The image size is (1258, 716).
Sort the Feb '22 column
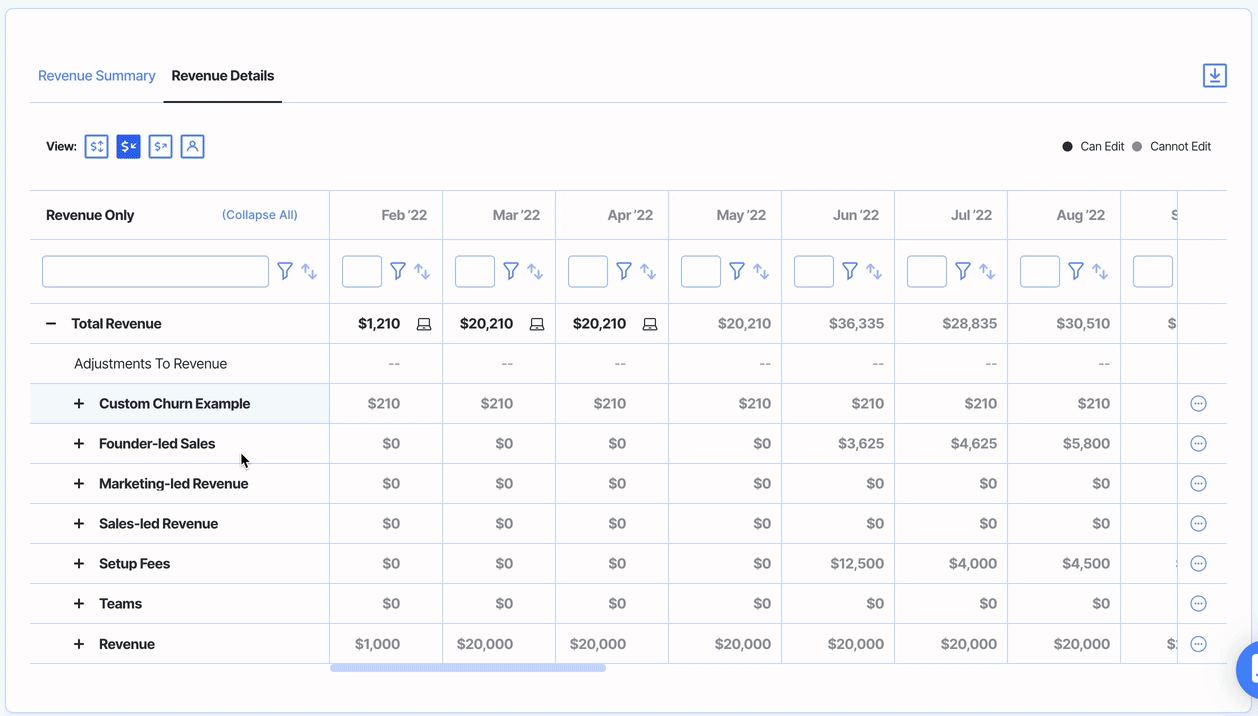coord(422,271)
